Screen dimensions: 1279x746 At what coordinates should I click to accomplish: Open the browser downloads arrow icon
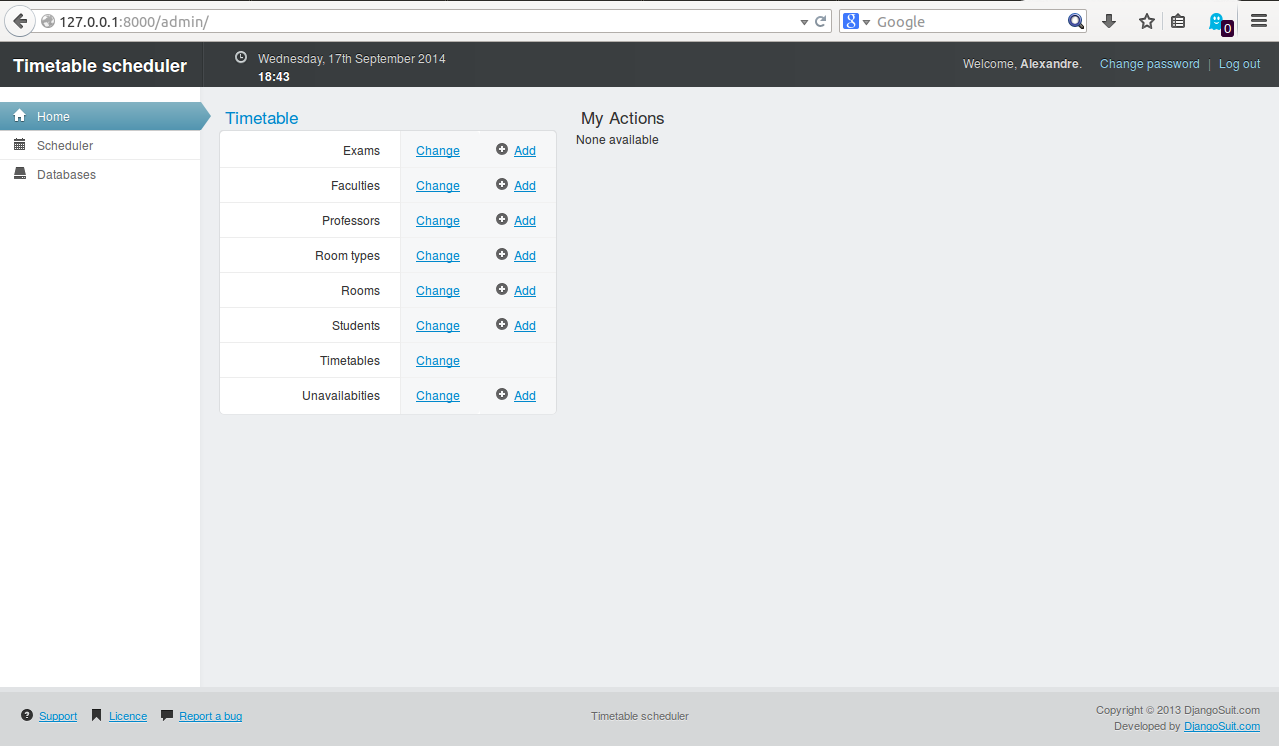click(1108, 21)
